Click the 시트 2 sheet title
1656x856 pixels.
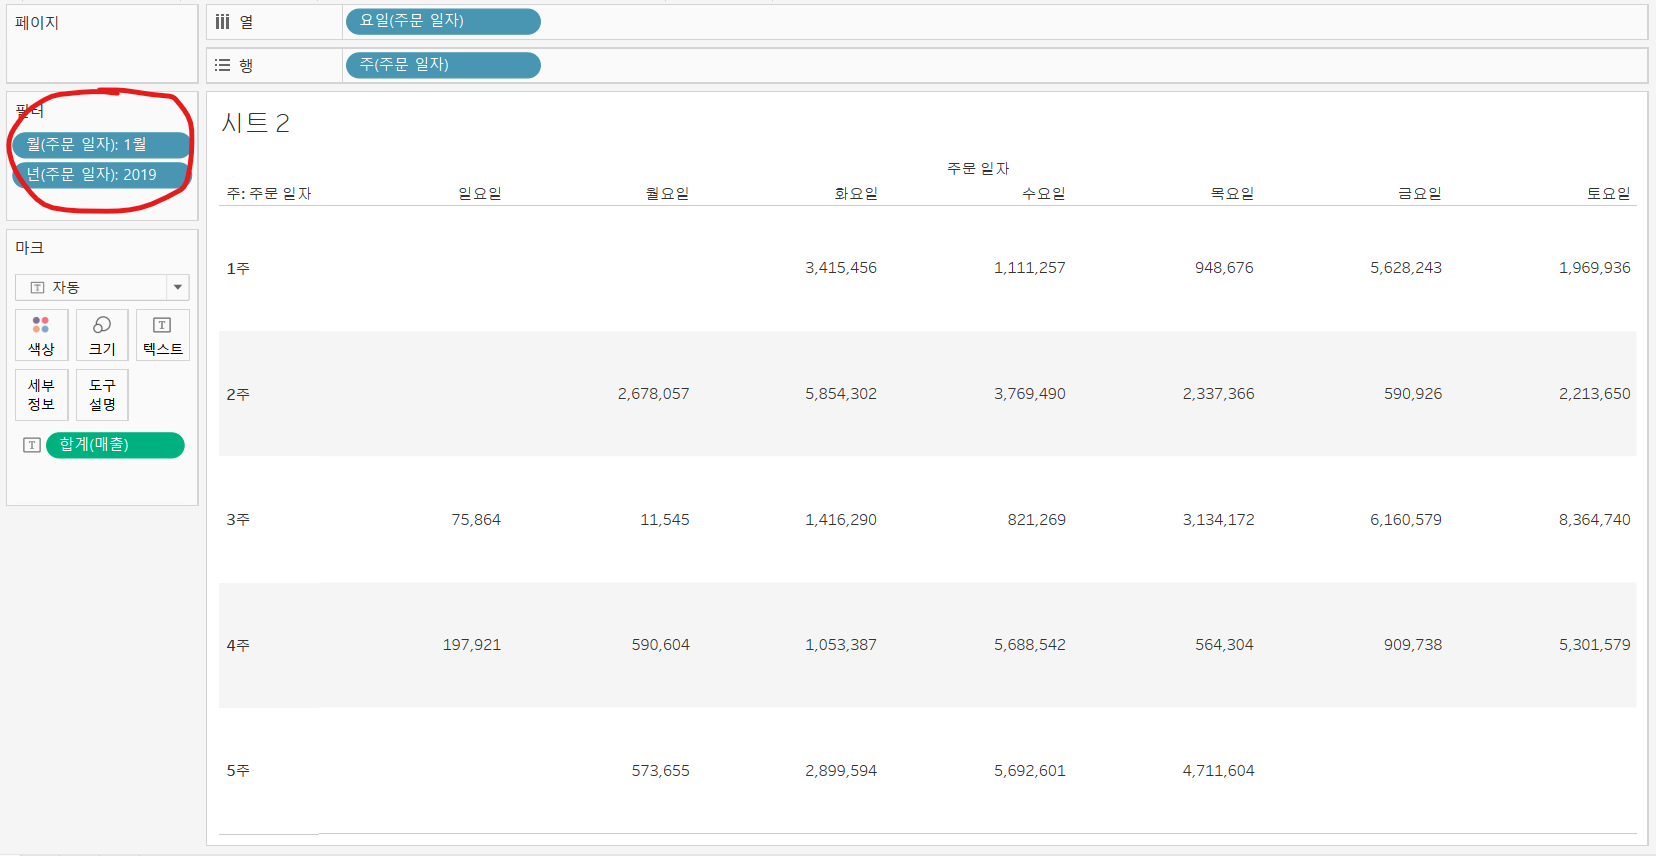pos(255,123)
